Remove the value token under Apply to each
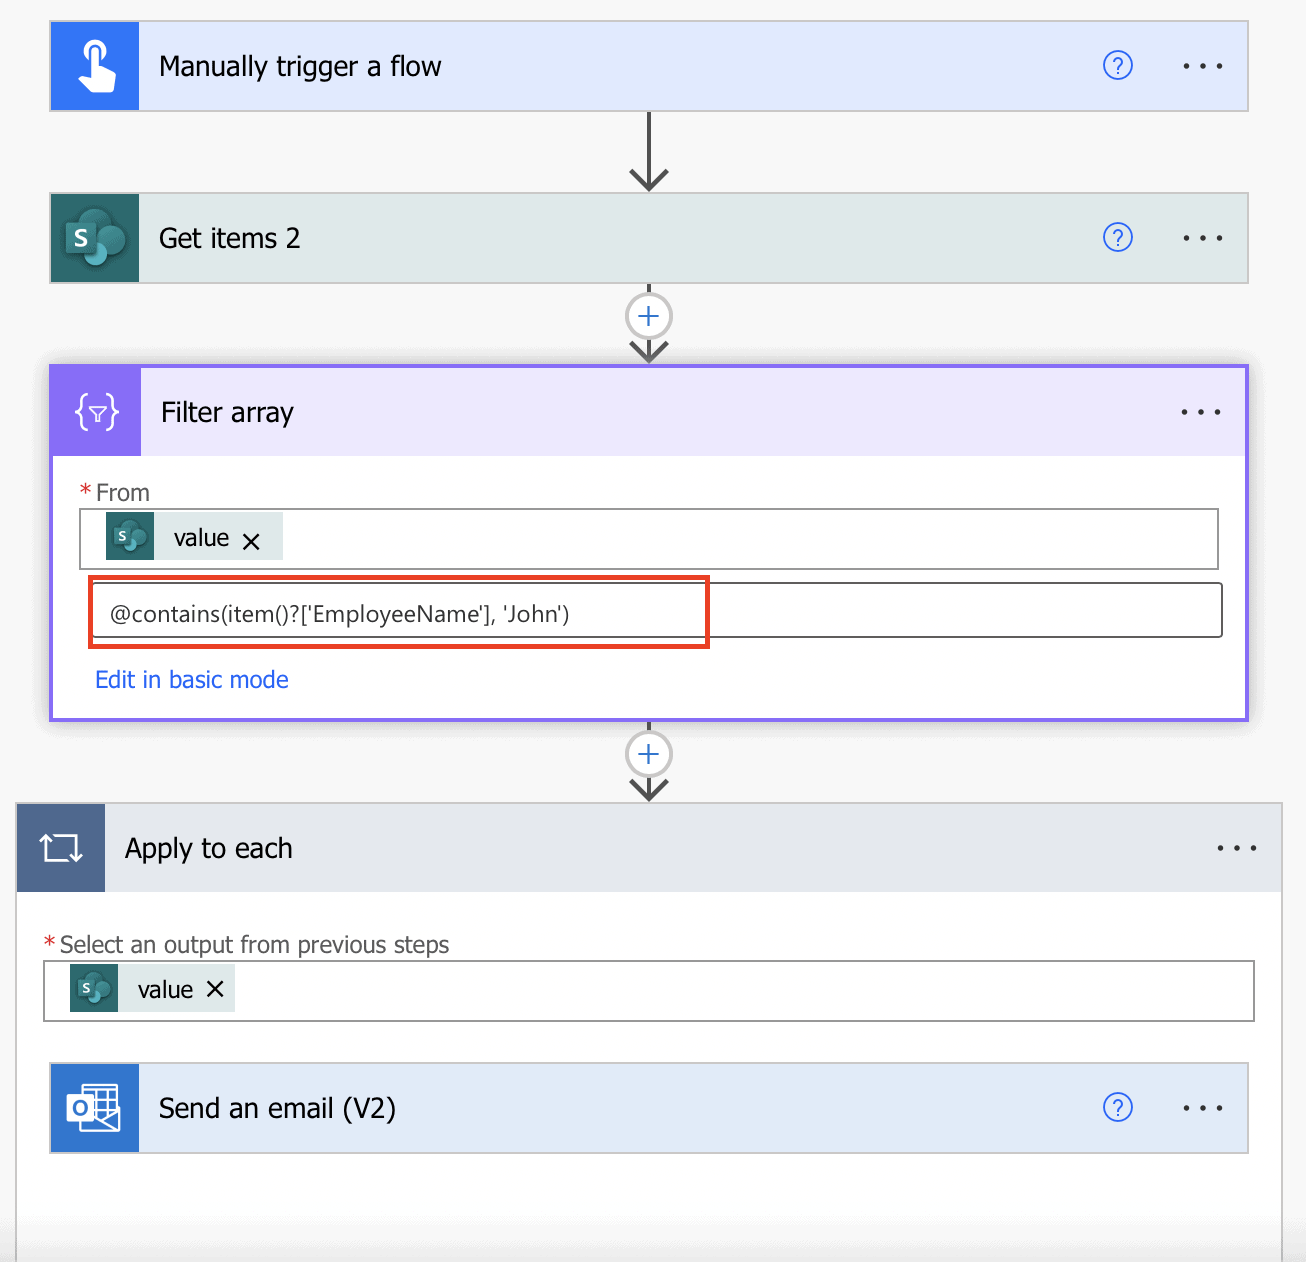Viewport: 1306px width, 1262px height. 215,989
